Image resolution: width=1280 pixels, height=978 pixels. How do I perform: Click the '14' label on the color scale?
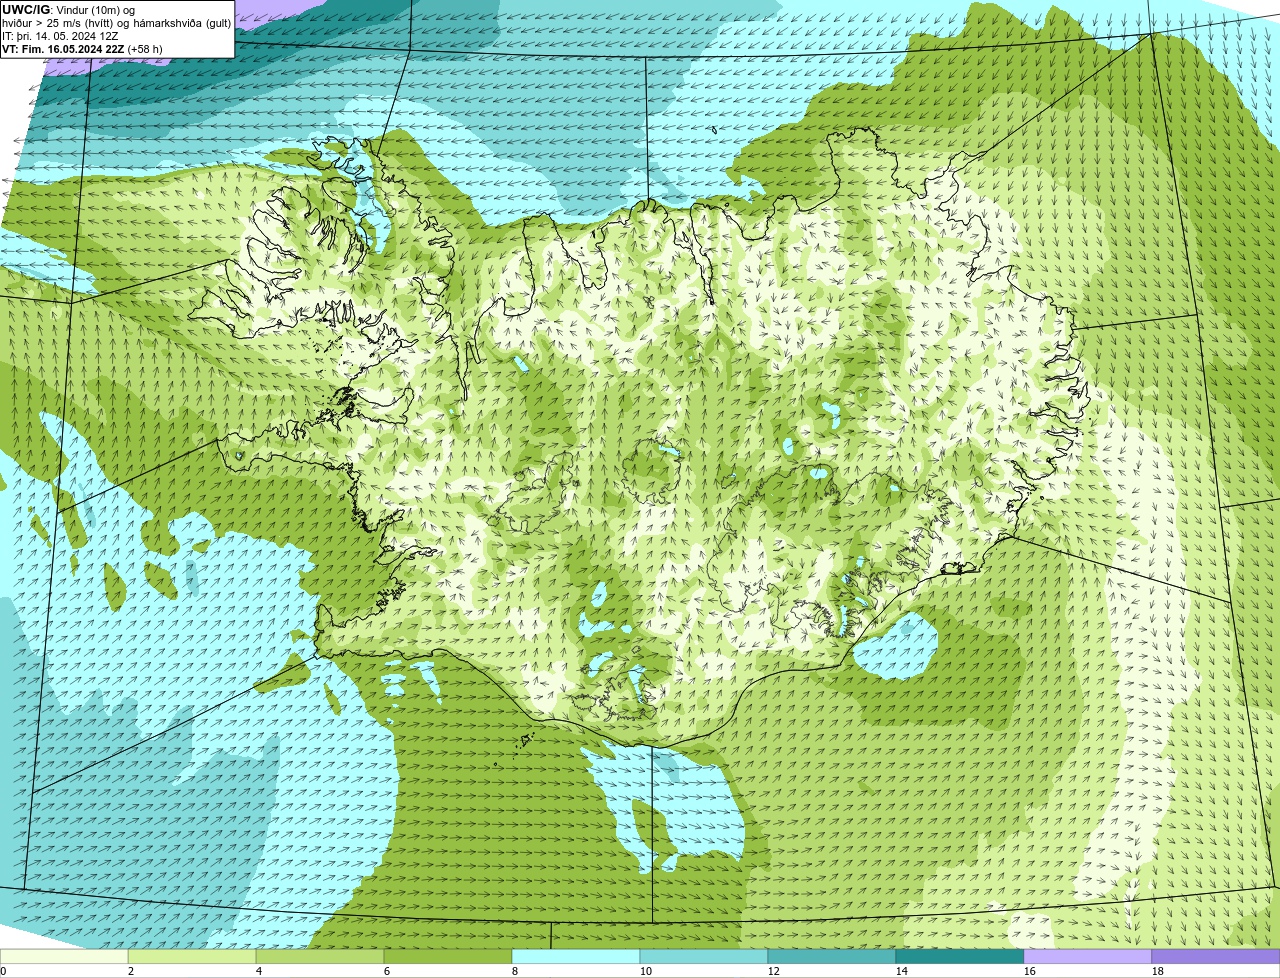pyautogui.click(x=902, y=971)
